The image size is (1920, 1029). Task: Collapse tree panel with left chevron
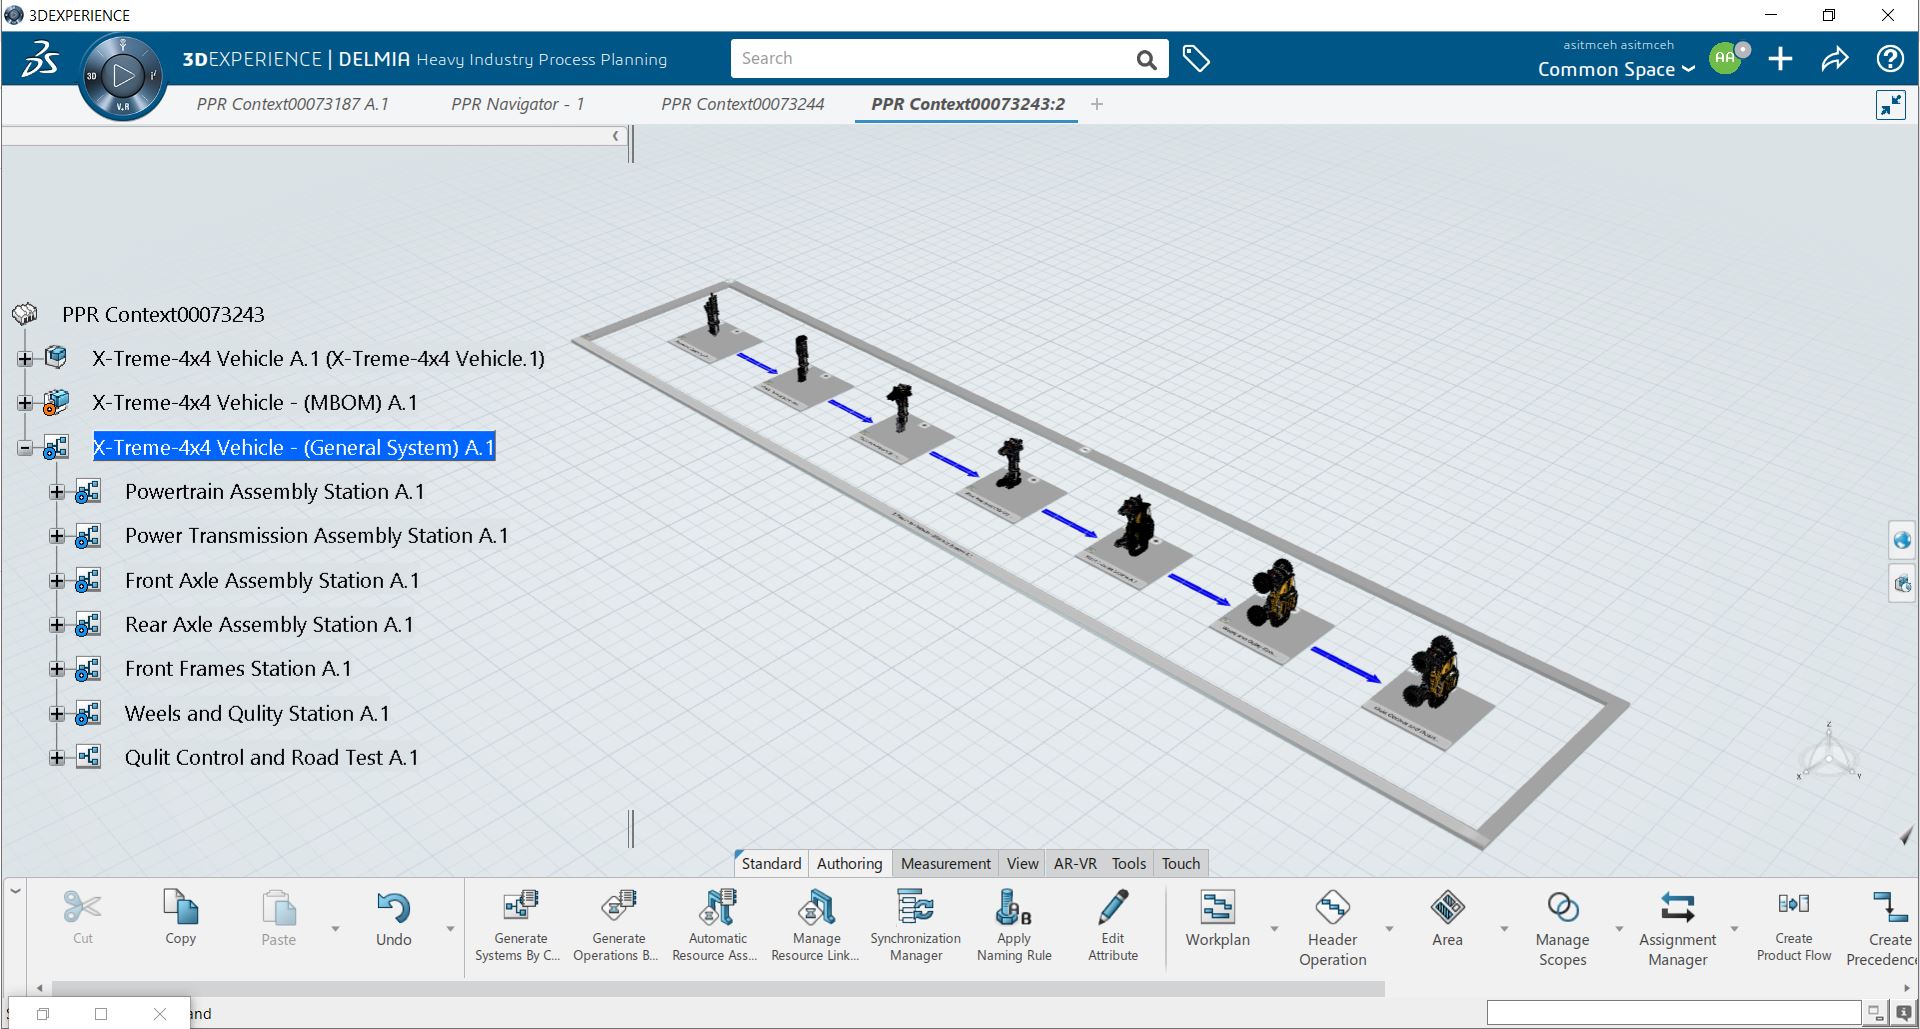(616, 136)
